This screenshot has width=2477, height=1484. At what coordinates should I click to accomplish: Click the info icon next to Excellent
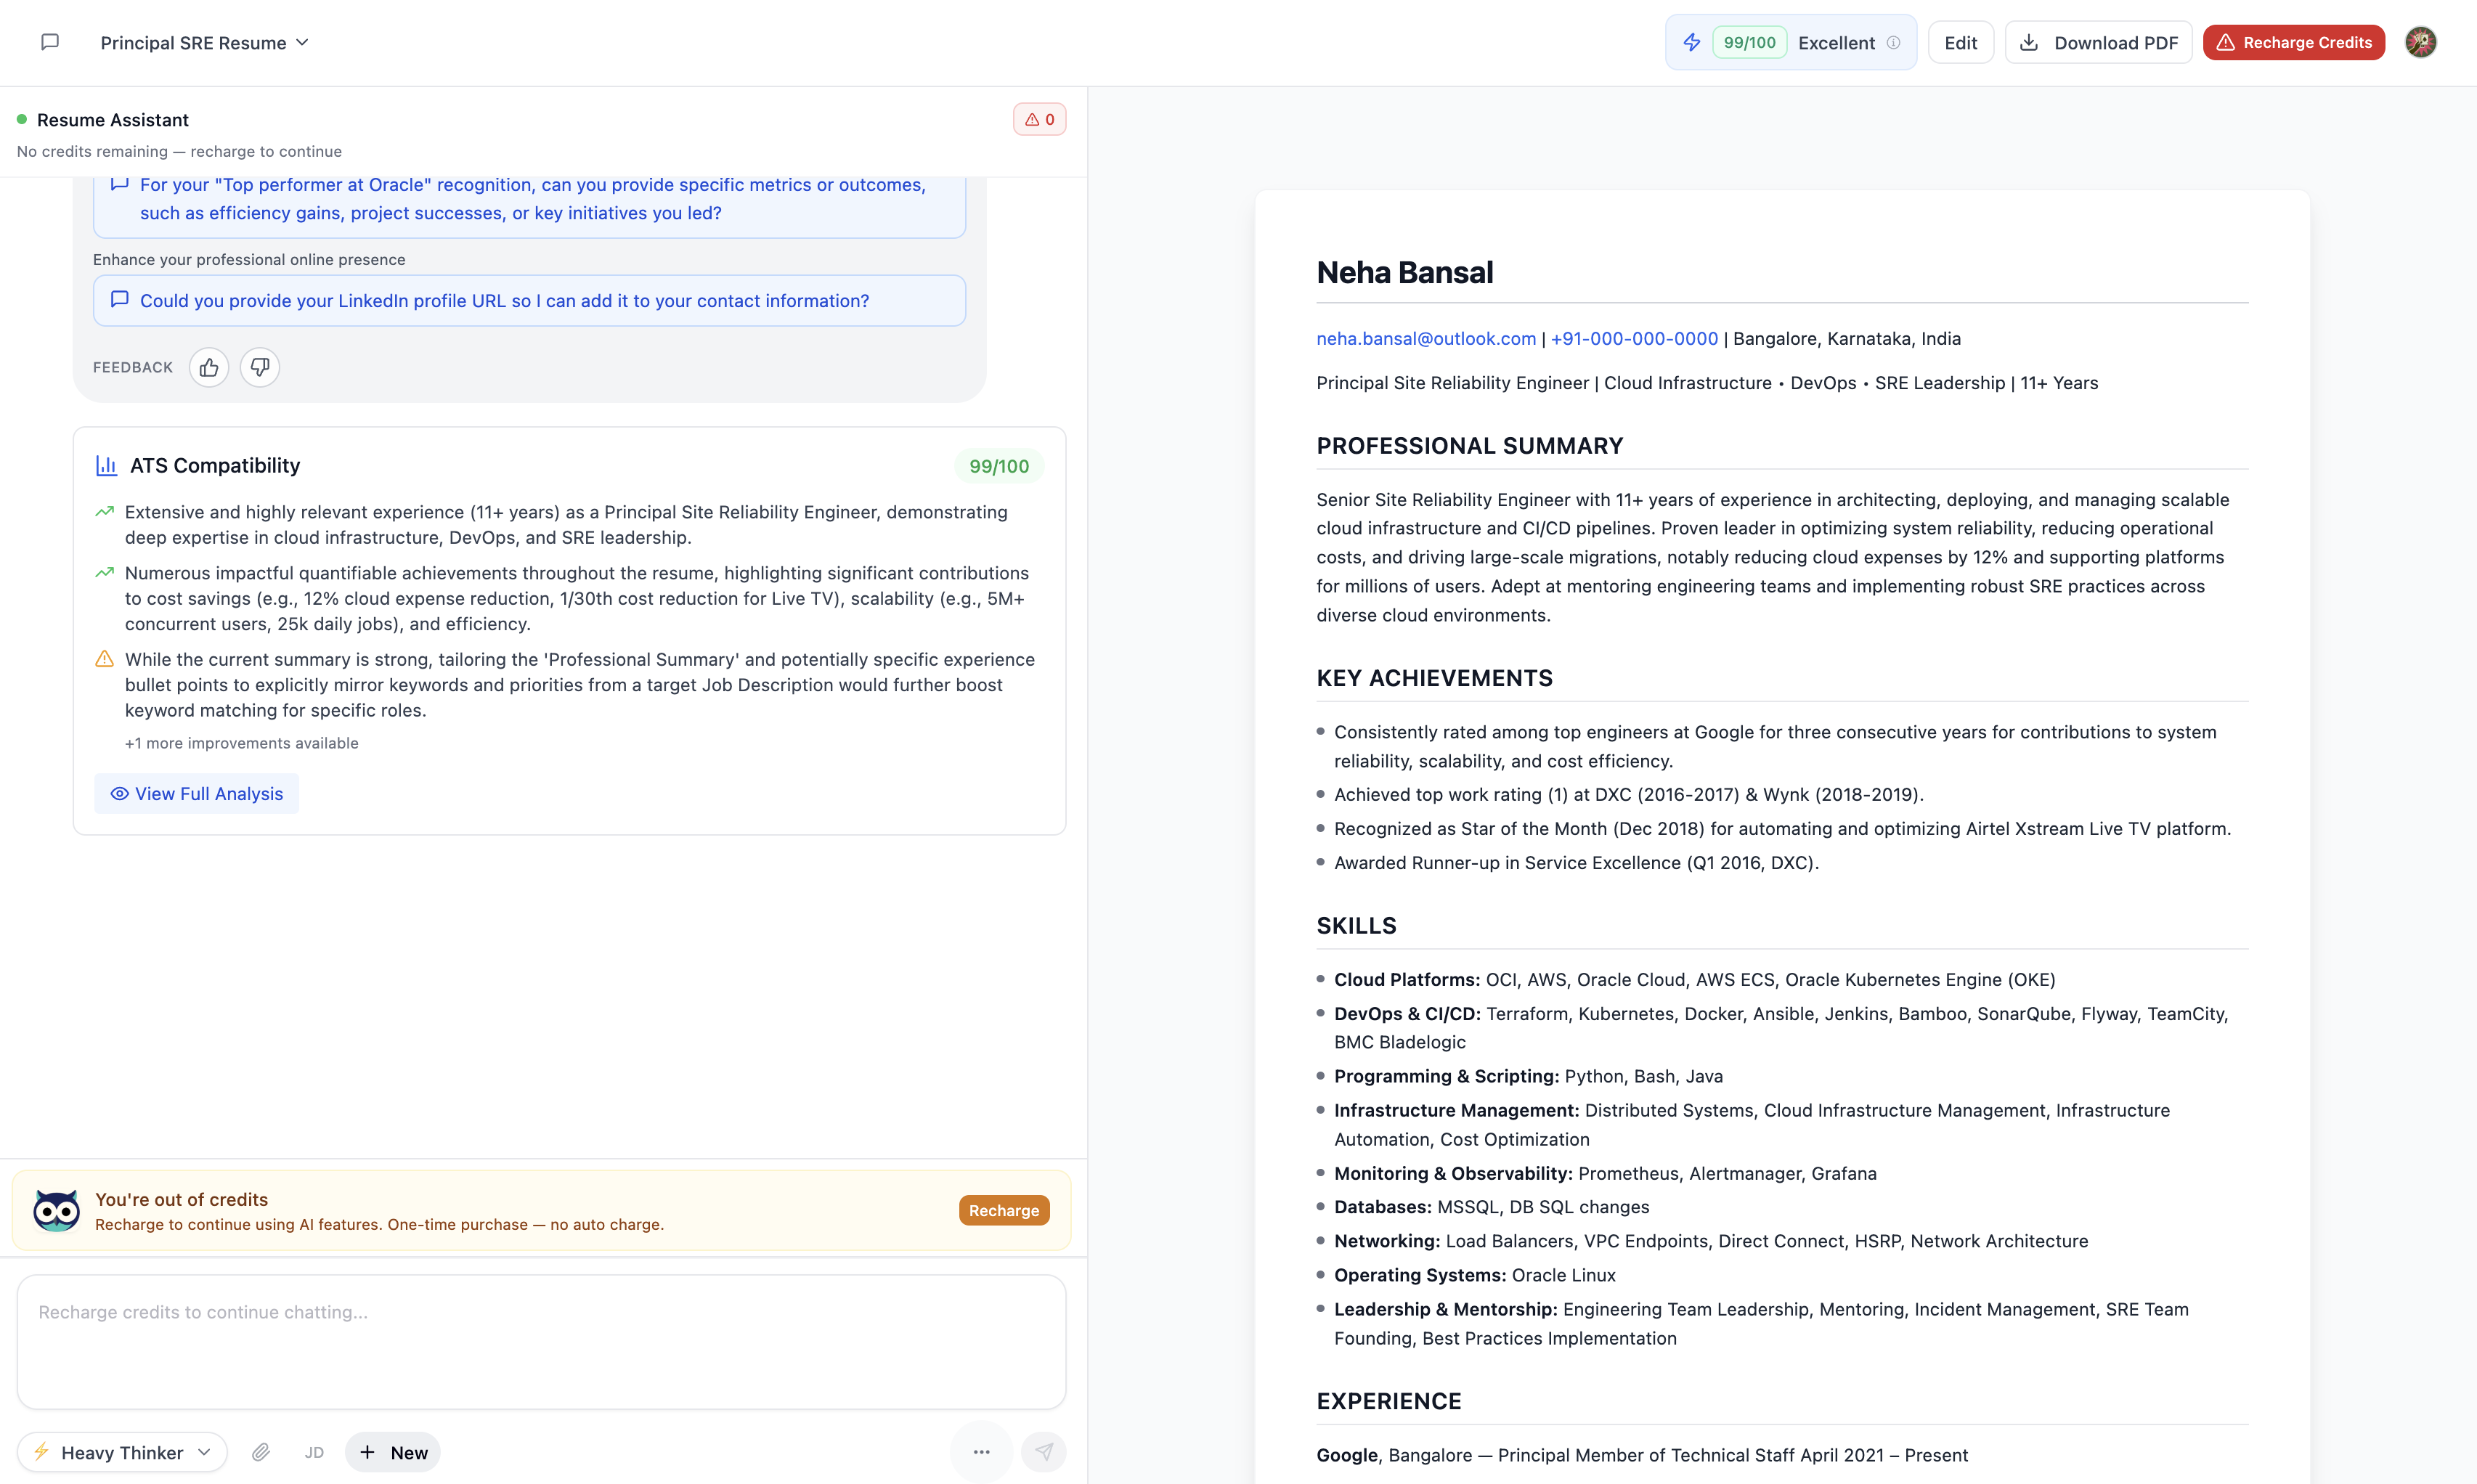[x=1893, y=42]
